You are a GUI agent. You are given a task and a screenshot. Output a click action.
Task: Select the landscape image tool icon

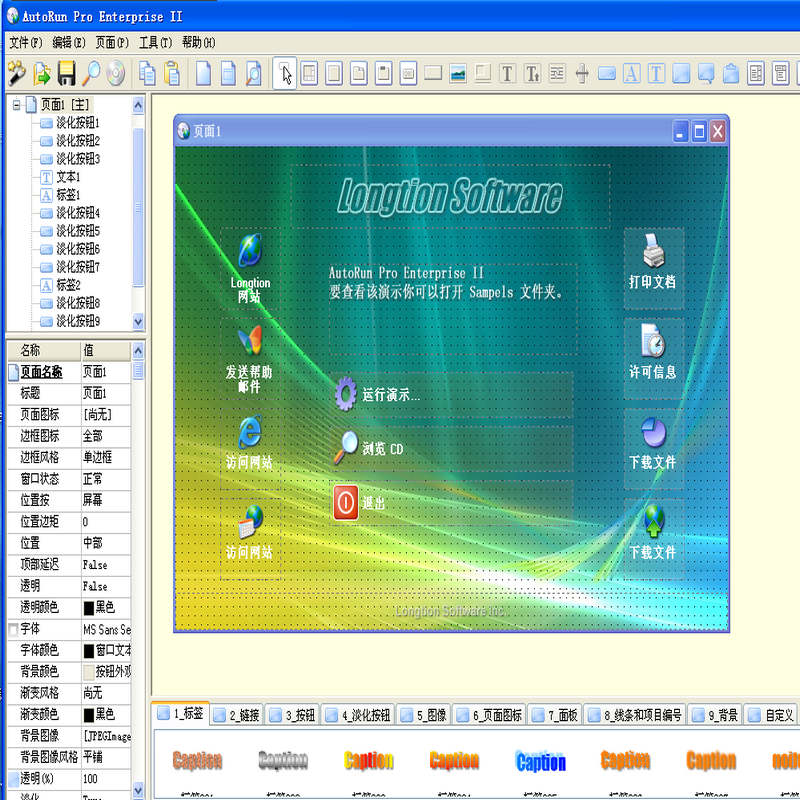[458, 73]
